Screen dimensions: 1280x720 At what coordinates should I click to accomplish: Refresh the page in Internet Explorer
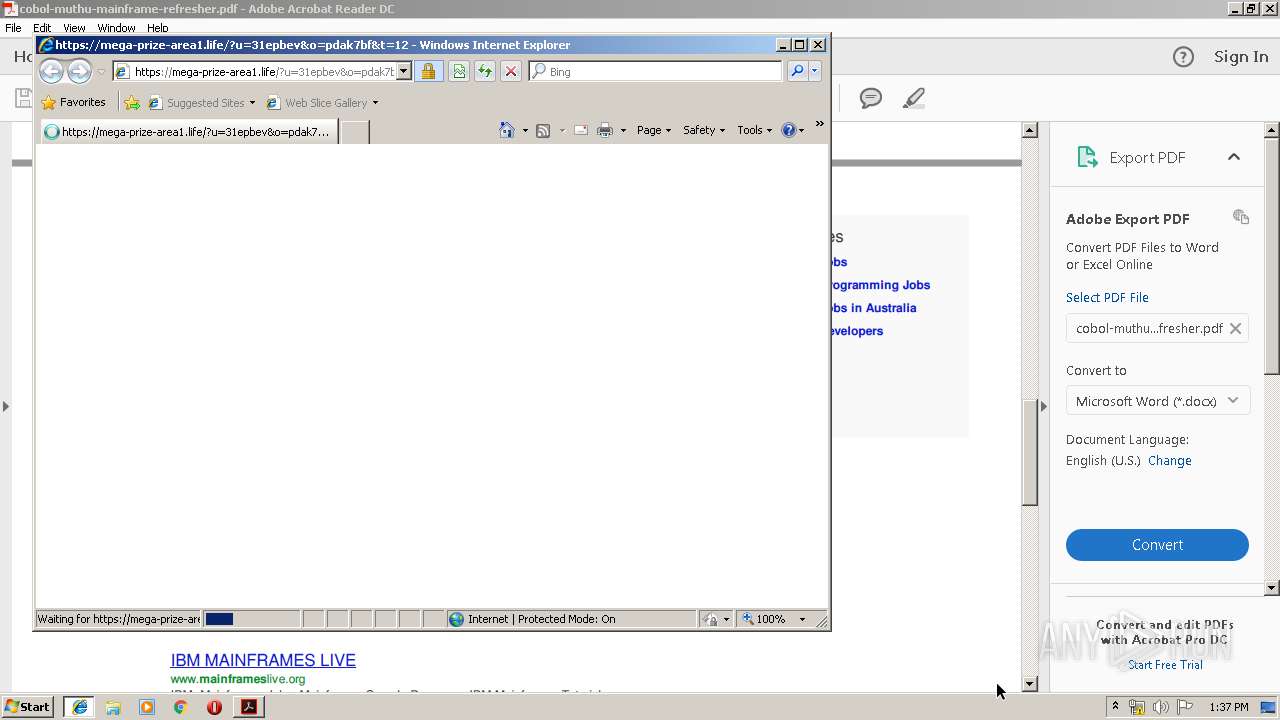(x=485, y=72)
